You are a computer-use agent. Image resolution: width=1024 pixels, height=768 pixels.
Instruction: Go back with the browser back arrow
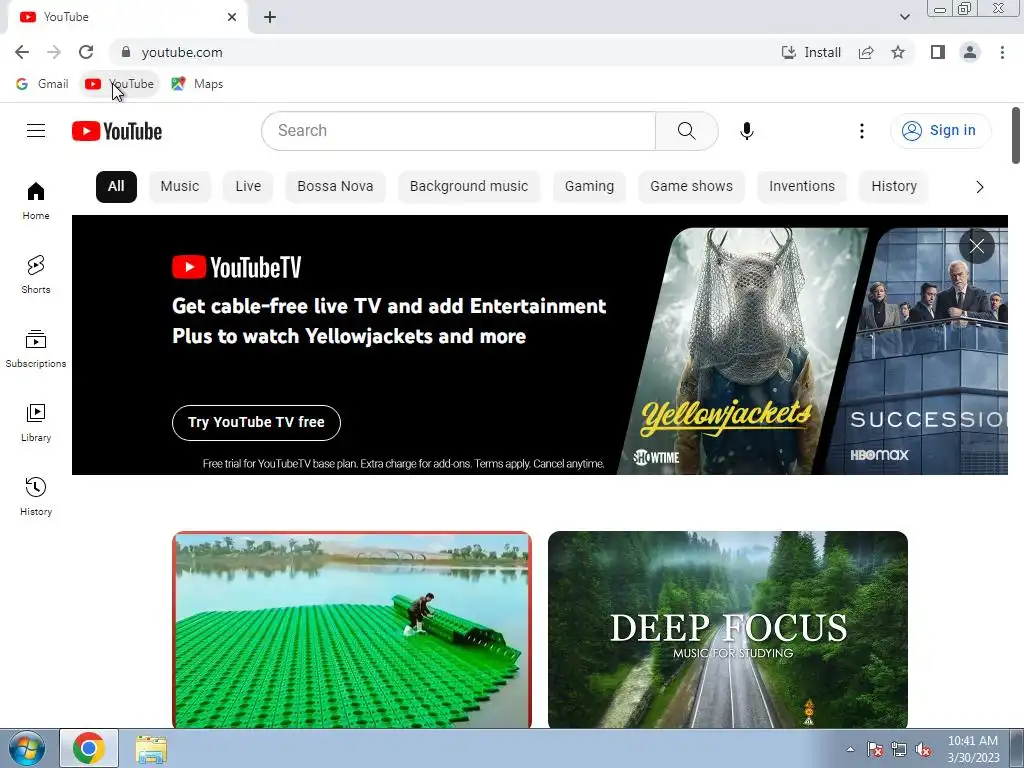coord(22,52)
